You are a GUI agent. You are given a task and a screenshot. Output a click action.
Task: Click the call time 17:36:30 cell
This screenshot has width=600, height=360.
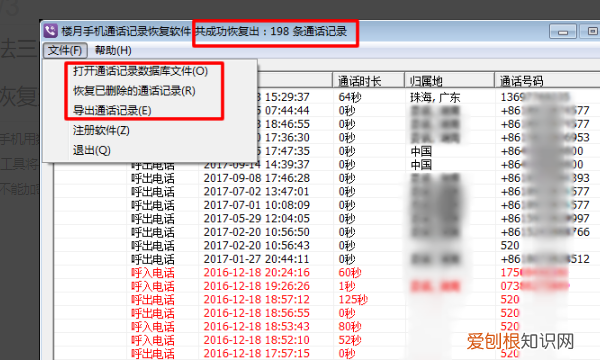[287, 138]
